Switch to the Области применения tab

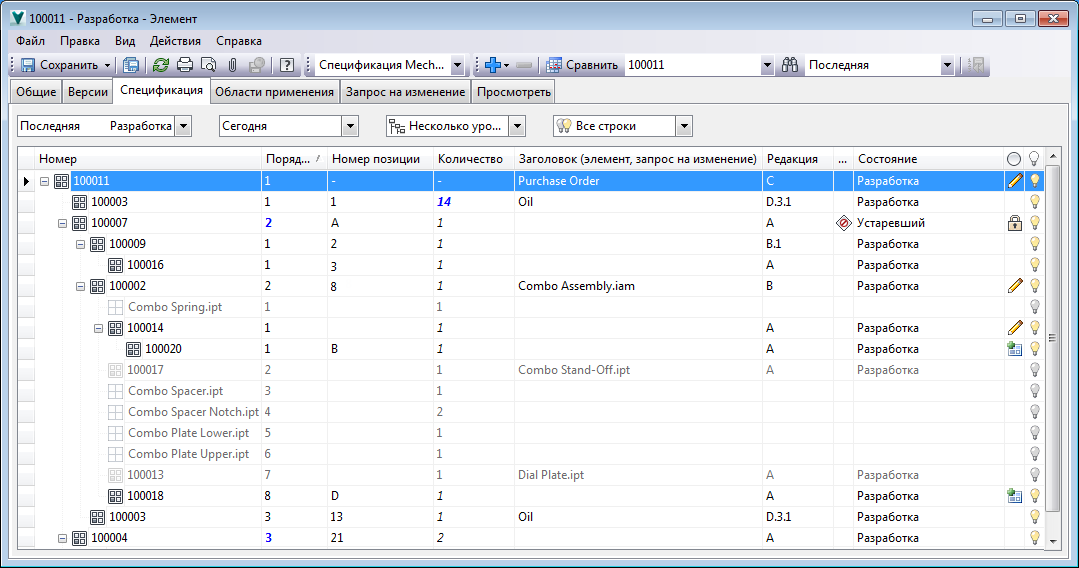274,92
